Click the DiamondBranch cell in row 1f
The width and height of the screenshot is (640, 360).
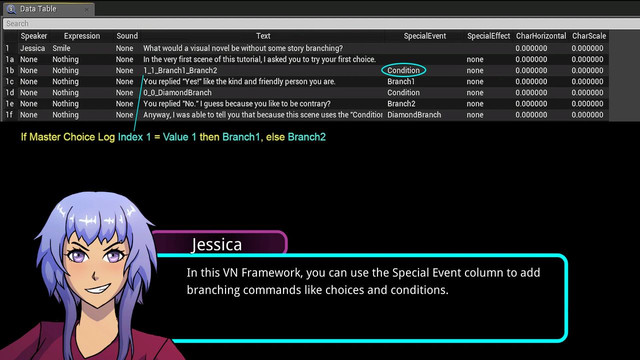(x=414, y=115)
